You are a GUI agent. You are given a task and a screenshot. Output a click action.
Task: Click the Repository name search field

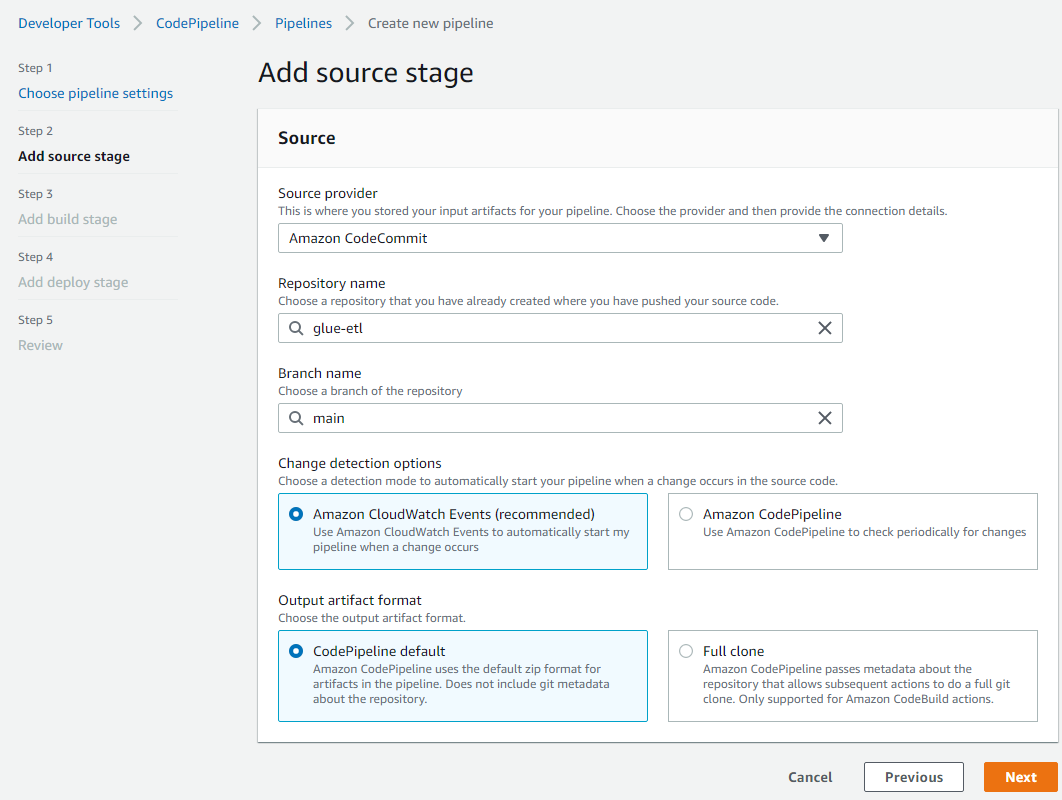pyautogui.click(x=560, y=329)
